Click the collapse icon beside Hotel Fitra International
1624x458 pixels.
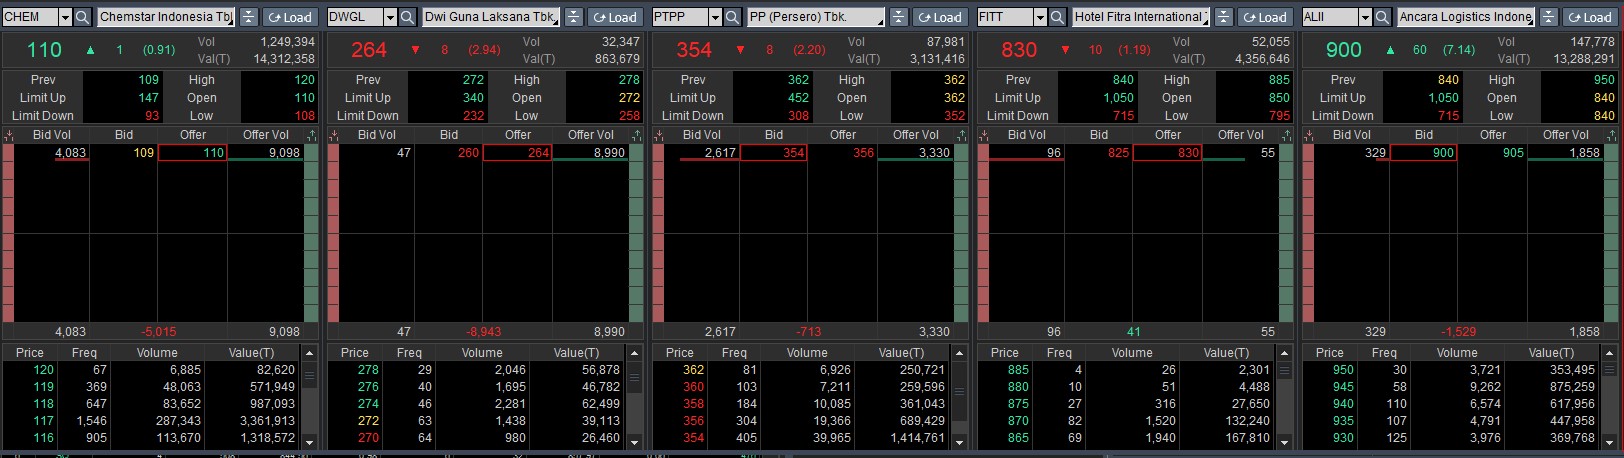1224,17
